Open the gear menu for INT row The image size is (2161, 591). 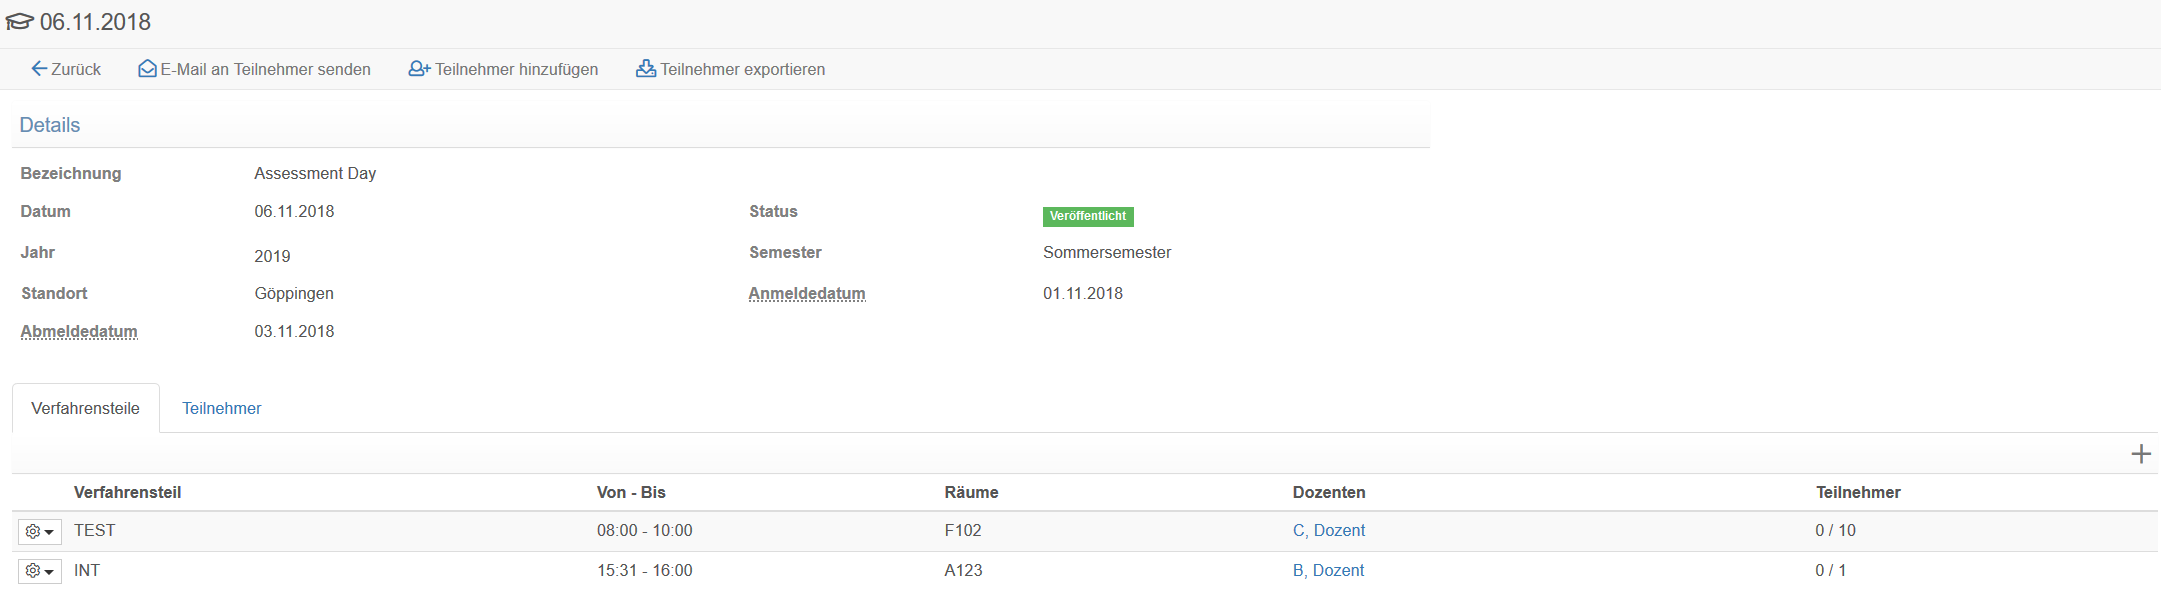[x=40, y=571]
